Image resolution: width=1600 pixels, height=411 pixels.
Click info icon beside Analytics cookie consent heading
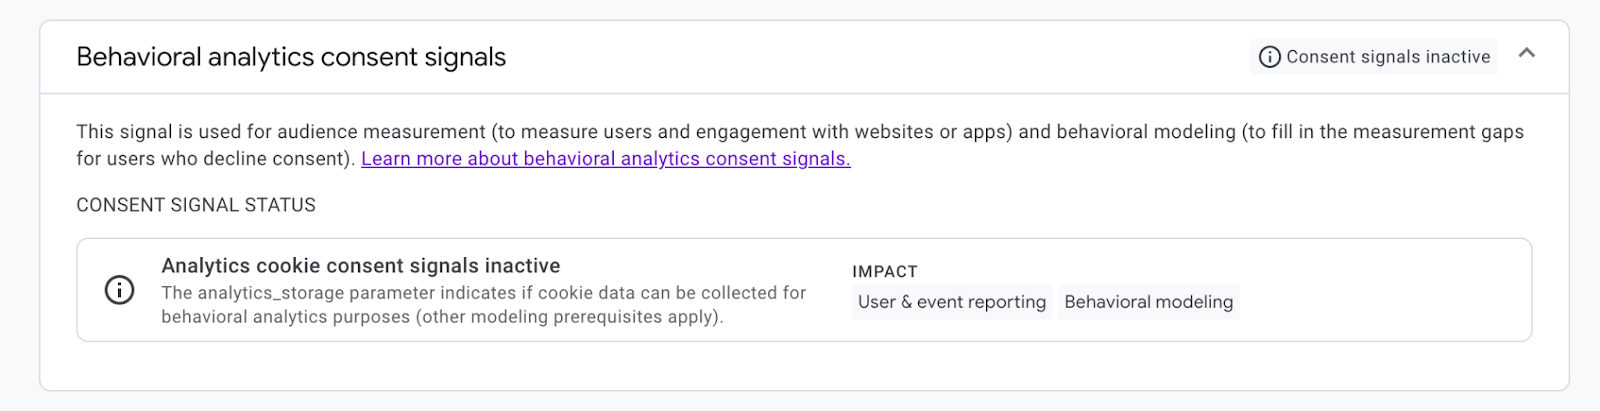119,291
